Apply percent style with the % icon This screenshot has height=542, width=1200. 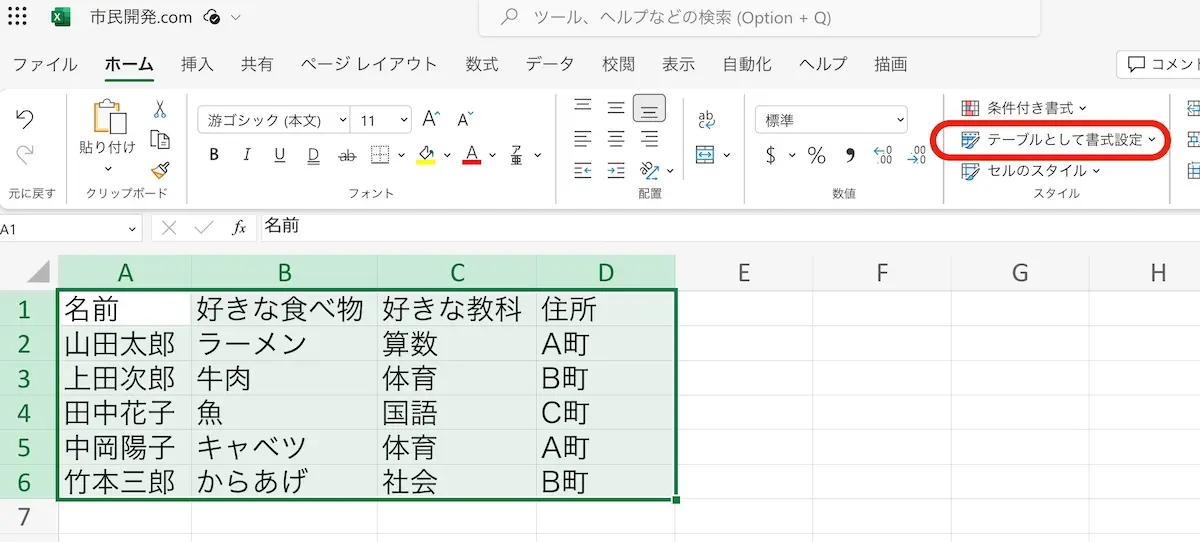(817, 155)
